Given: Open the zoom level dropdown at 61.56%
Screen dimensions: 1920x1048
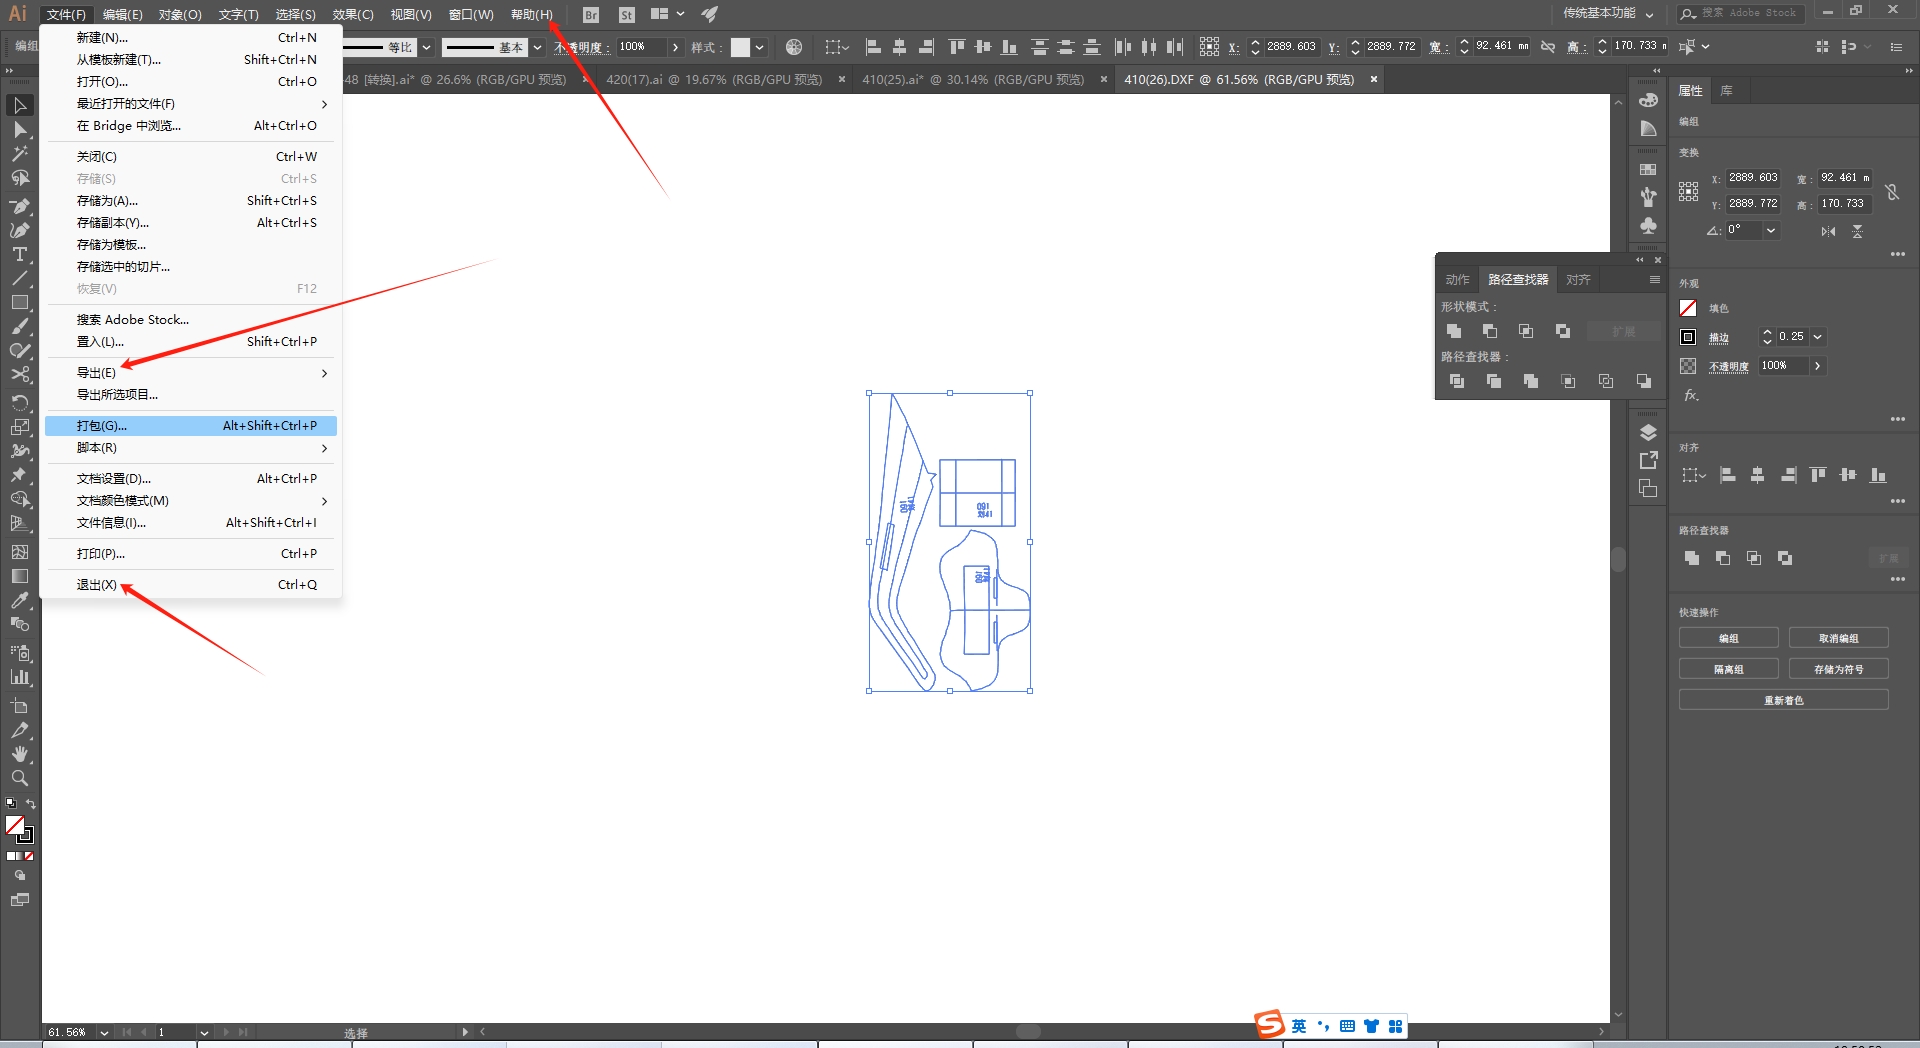Looking at the screenshot, I should pyautogui.click(x=104, y=1032).
